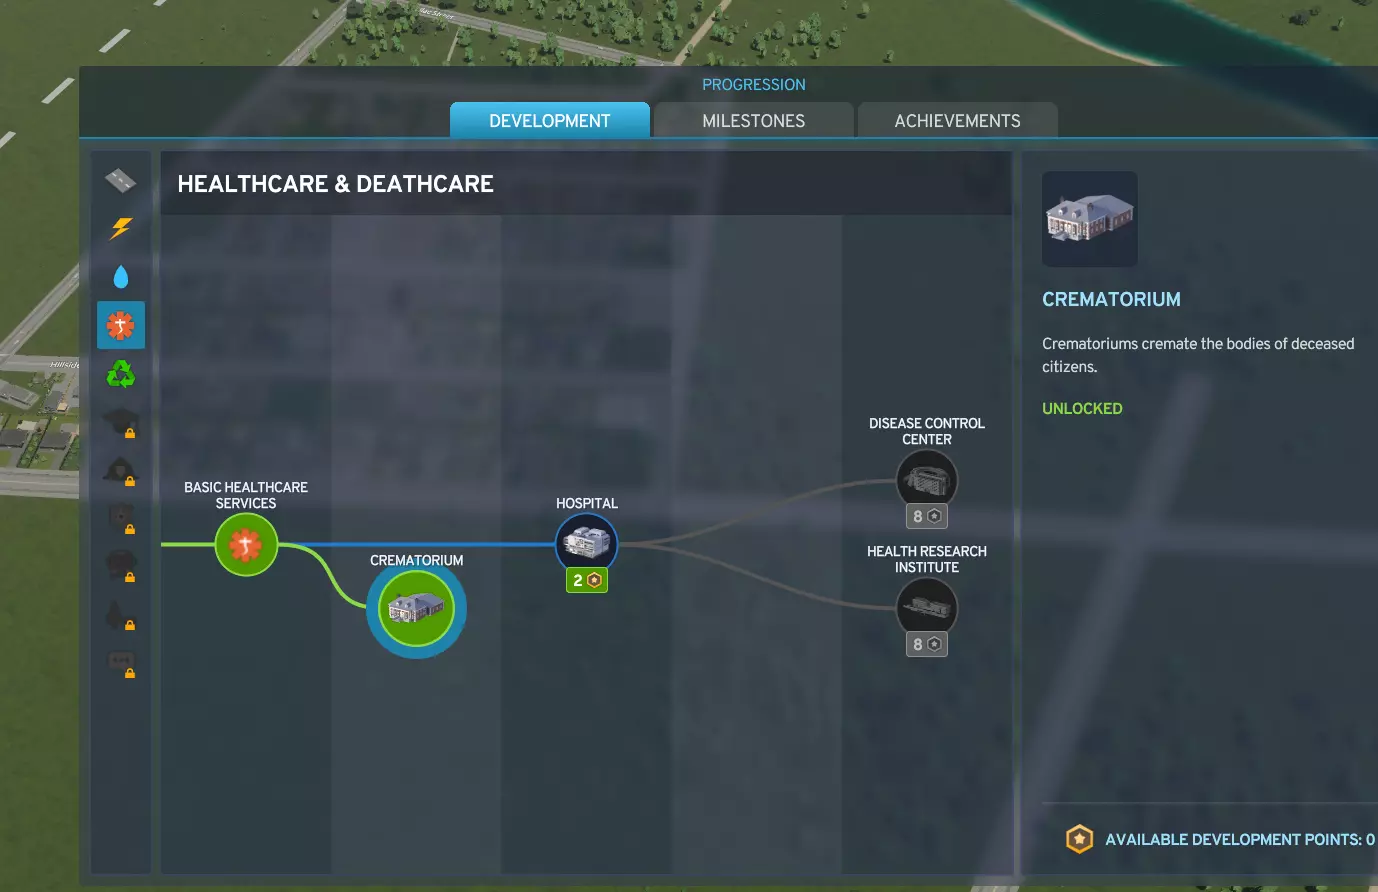Click the Basic Healthcare Services label
Screen dimensions: 1378x892
[246, 495]
